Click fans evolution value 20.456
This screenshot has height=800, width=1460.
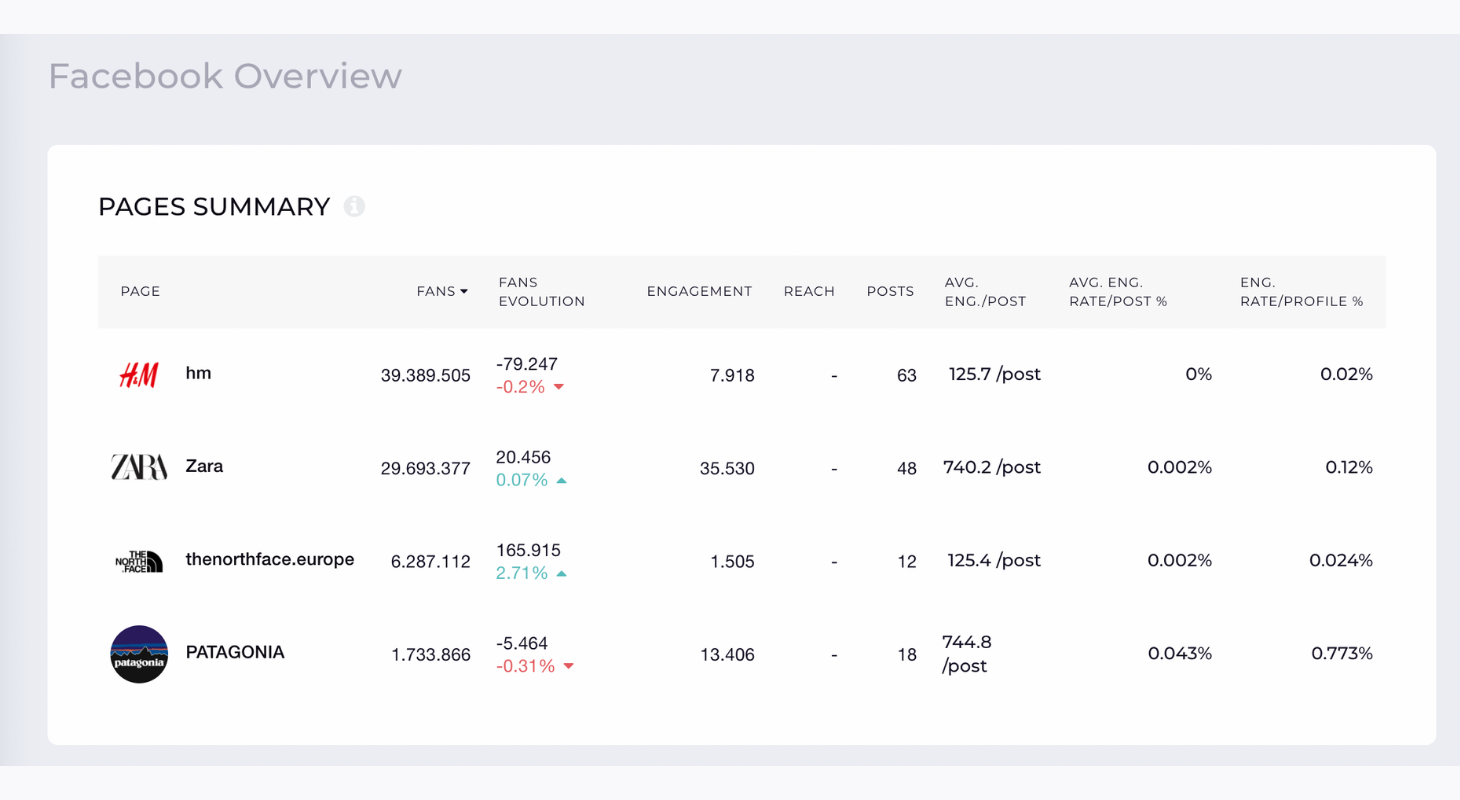pos(523,457)
